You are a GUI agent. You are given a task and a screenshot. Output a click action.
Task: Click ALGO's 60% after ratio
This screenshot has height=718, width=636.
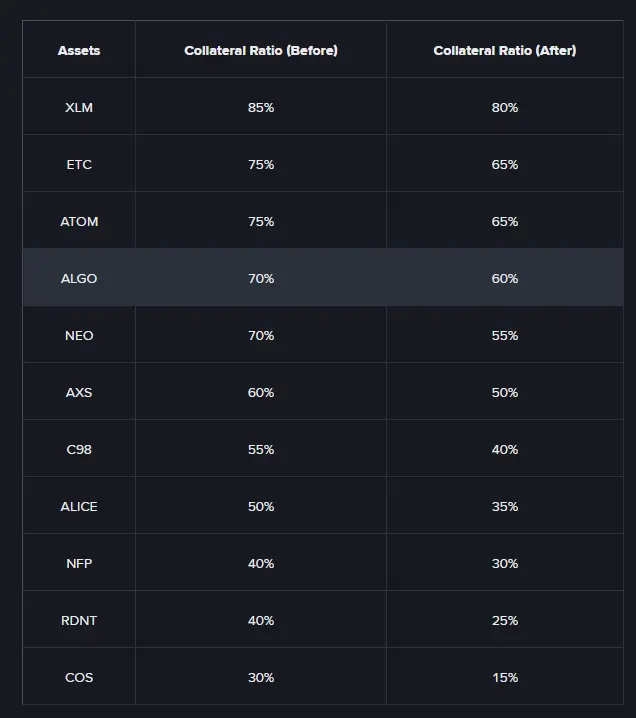pos(505,278)
